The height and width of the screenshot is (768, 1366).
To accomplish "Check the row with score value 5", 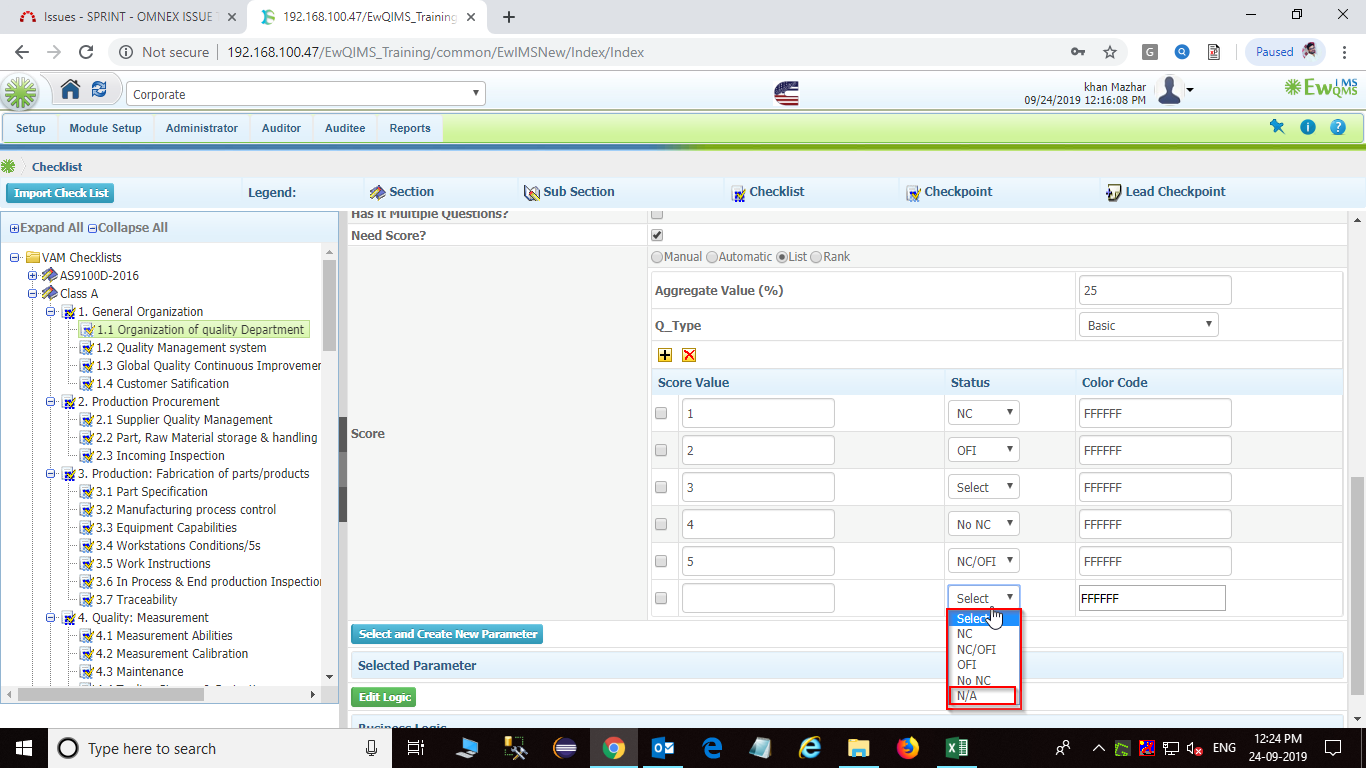I will [x=661, y=561].
